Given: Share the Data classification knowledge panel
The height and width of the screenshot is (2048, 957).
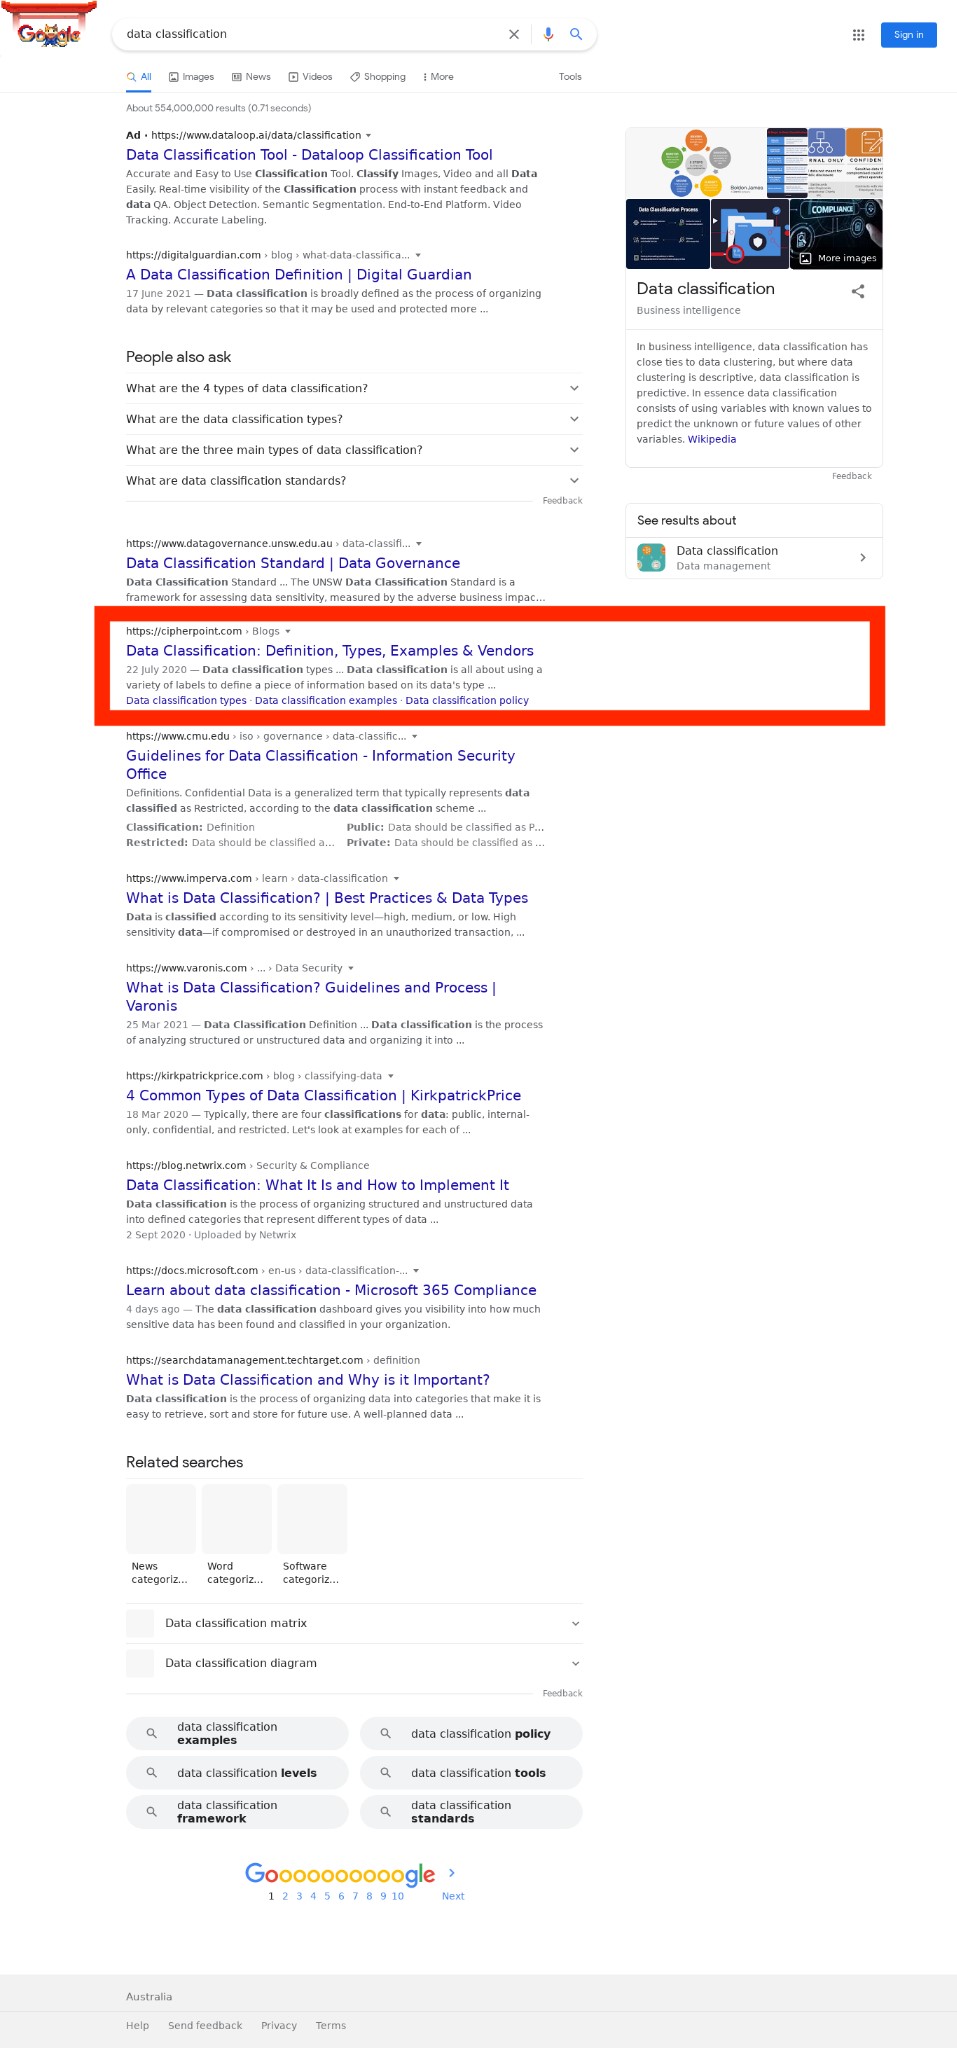Looking at the screenshot, I should click(858, 291).
